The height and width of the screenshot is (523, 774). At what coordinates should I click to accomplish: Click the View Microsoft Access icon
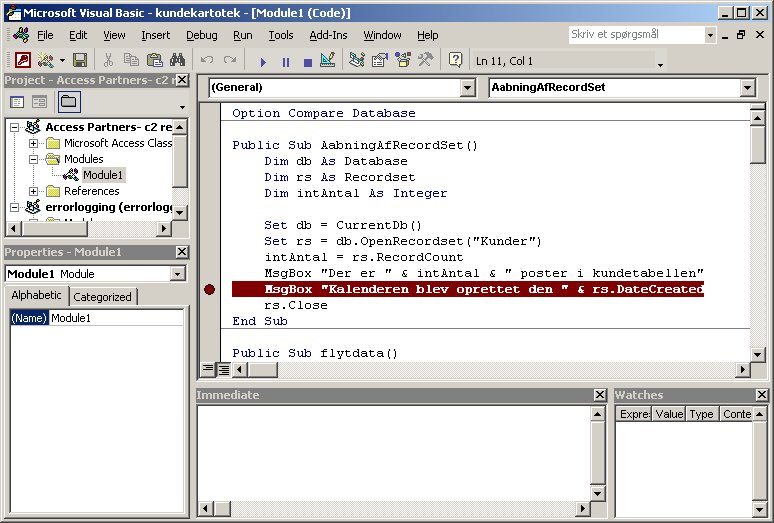[22, 60]
